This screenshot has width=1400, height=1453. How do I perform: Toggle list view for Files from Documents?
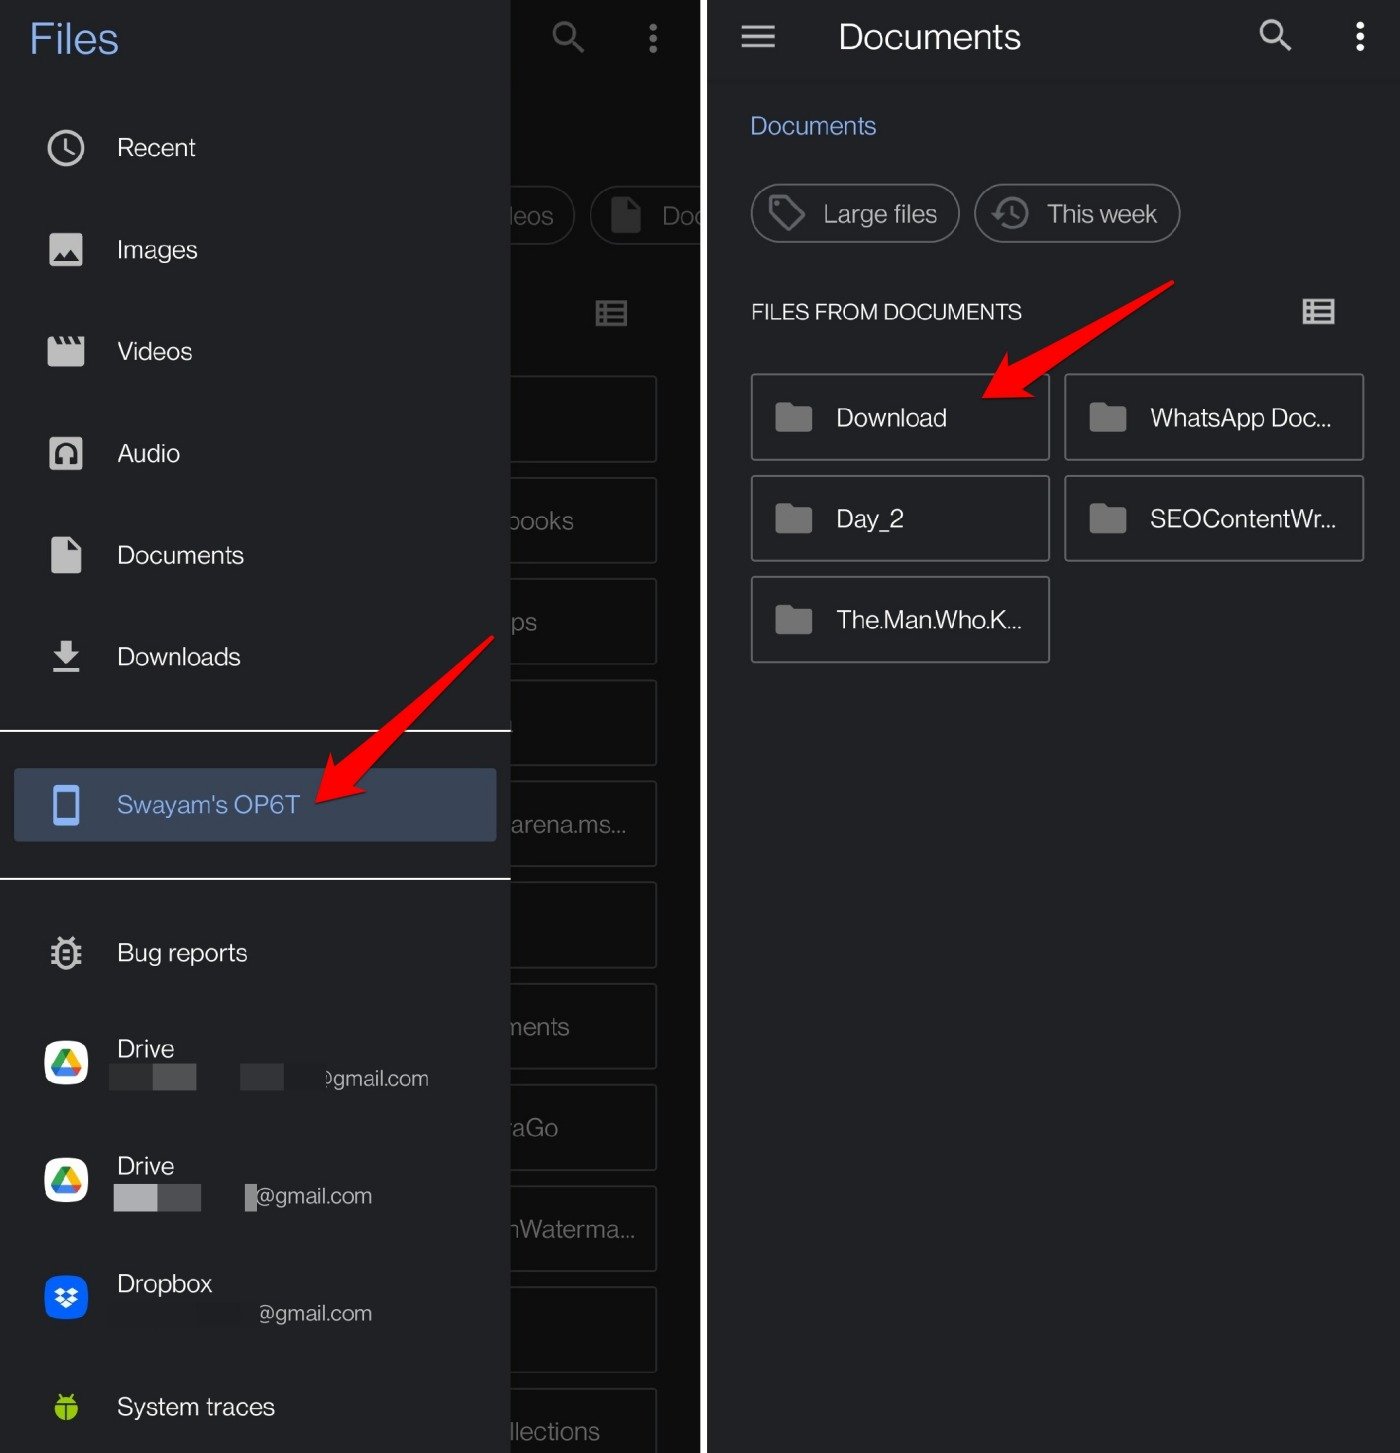[1317, 312]
